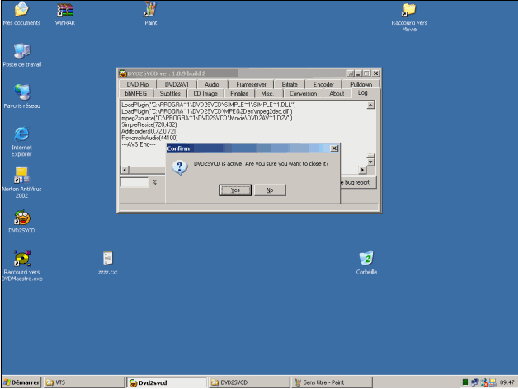The image size is (518, 389).
Task: Open the Paint desktop shortcut
Action: (x=150, y=9)
